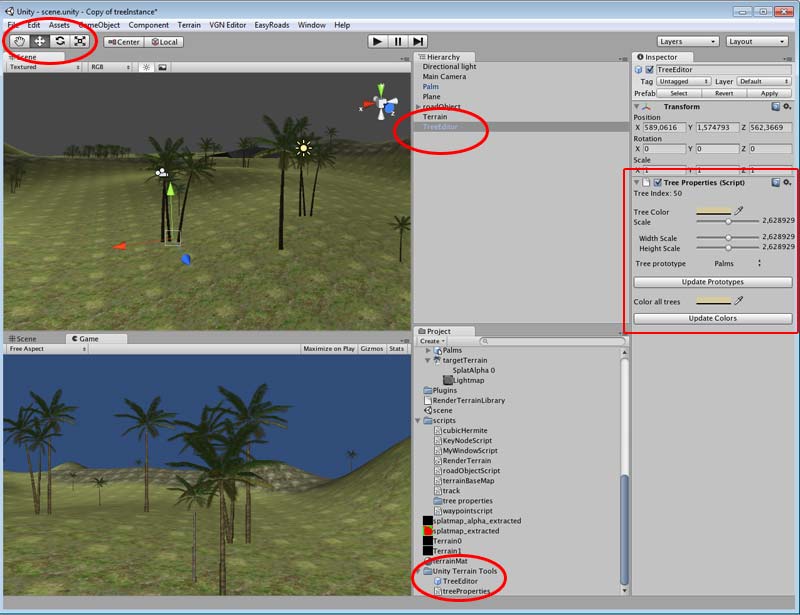
Task: Select the Hand pan tool
Action: coord(20,42)
